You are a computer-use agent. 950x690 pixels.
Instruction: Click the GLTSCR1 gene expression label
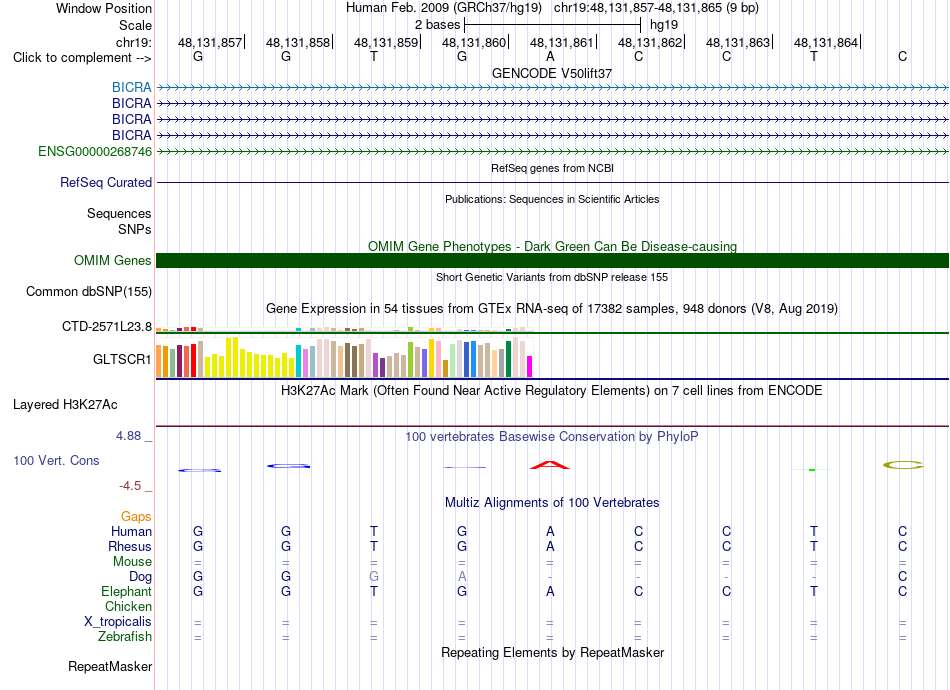[122, 359]
